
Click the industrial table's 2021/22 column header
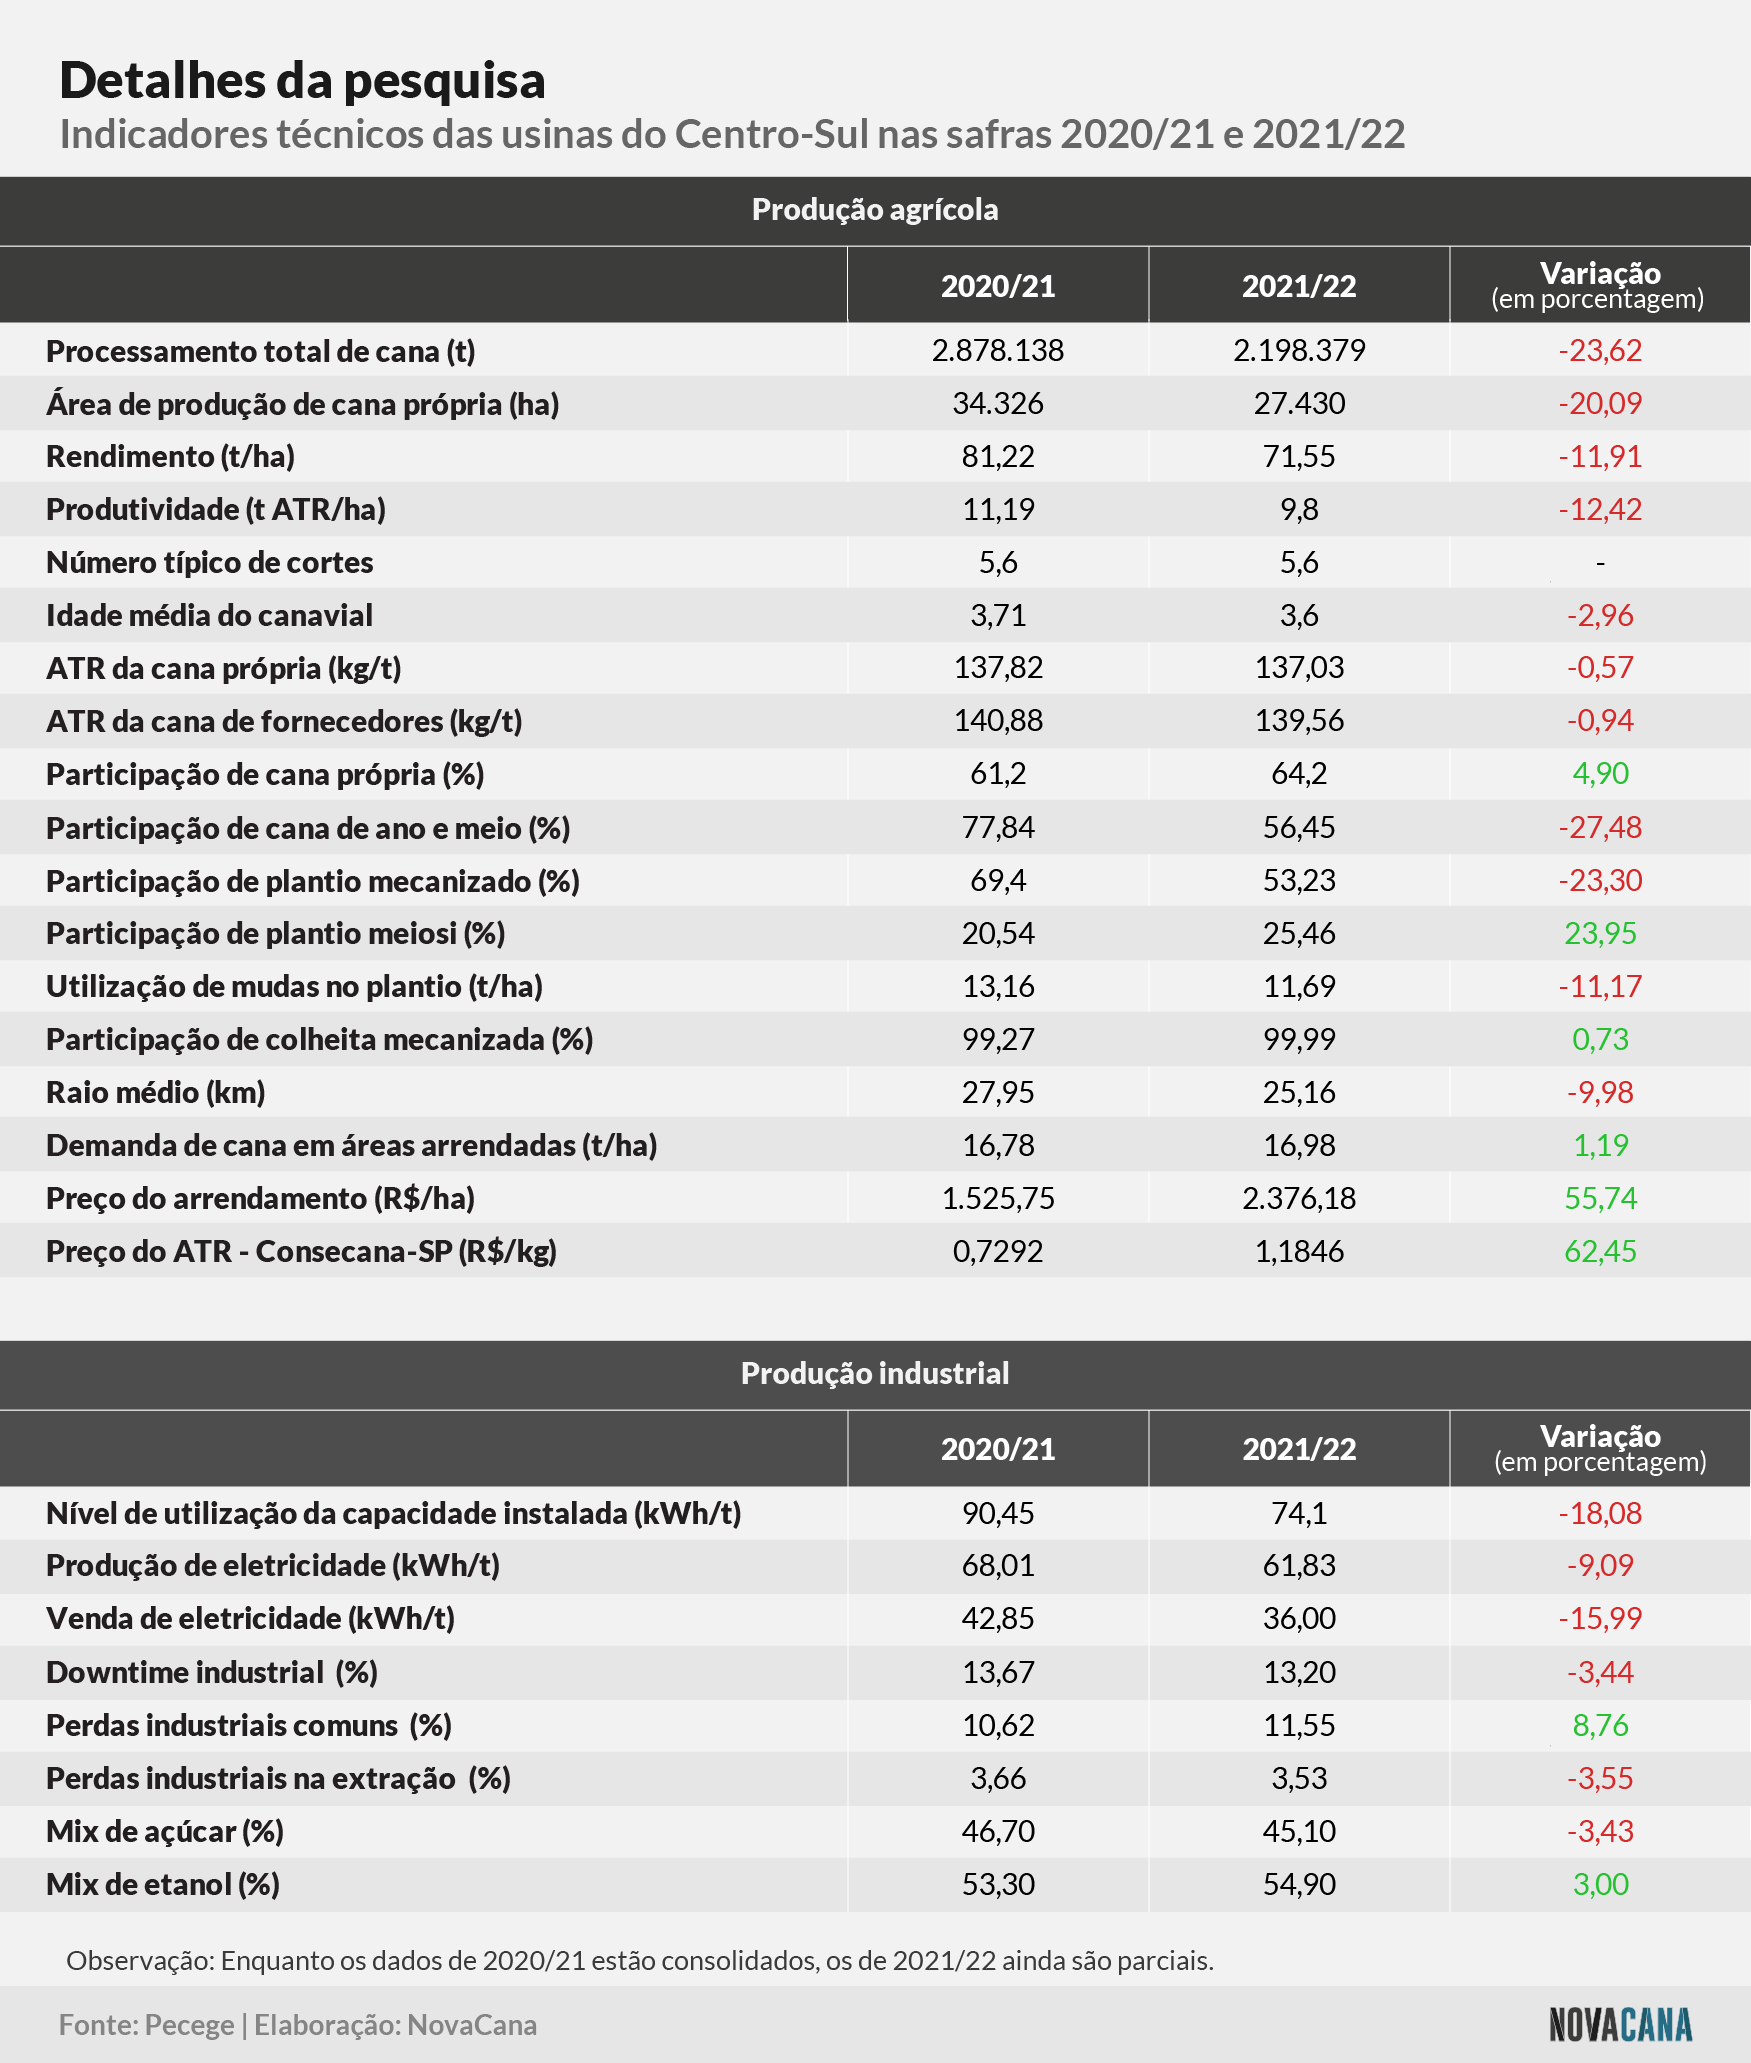(x=1299, y=1449)
